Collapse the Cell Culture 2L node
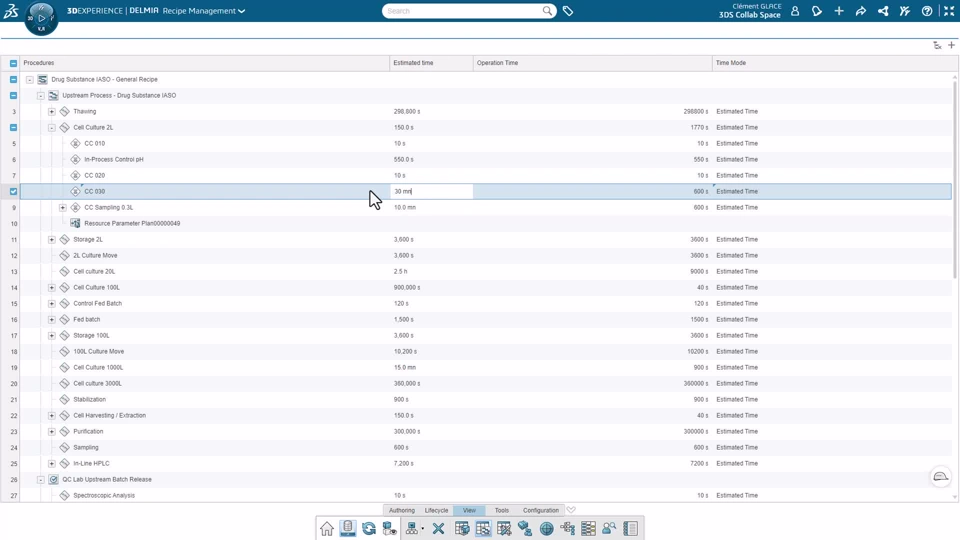This screenshot has width=960, height=540. pos(51,127)
